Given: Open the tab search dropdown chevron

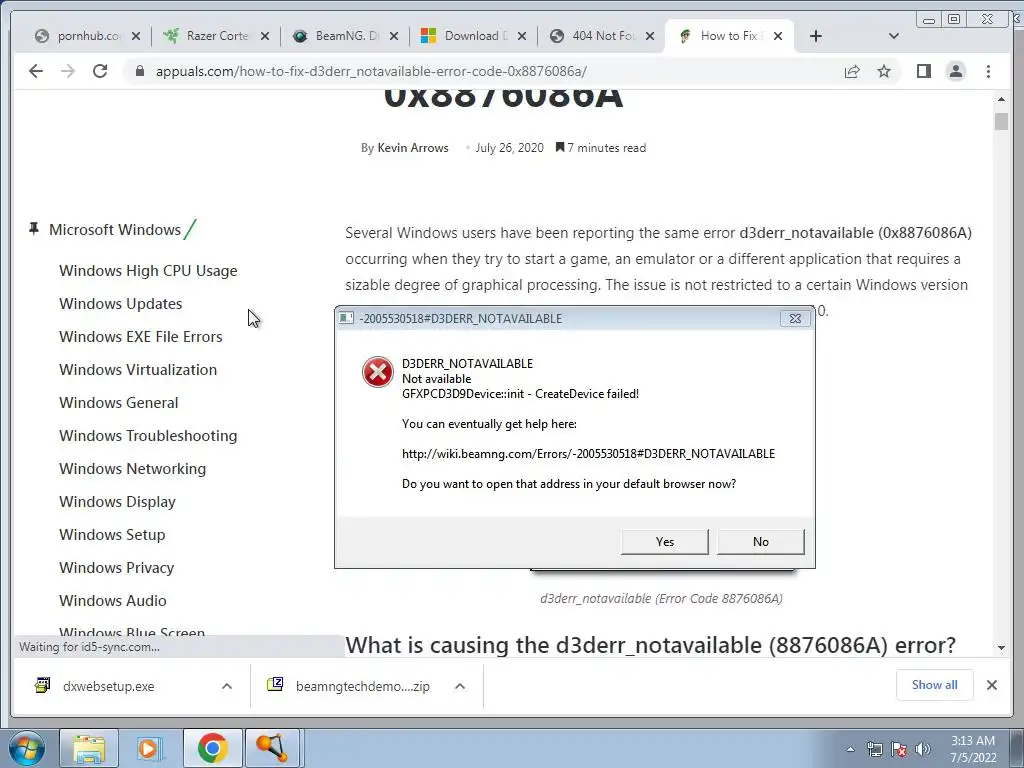Looking at the screenshot, I should [x=894, y=36].
